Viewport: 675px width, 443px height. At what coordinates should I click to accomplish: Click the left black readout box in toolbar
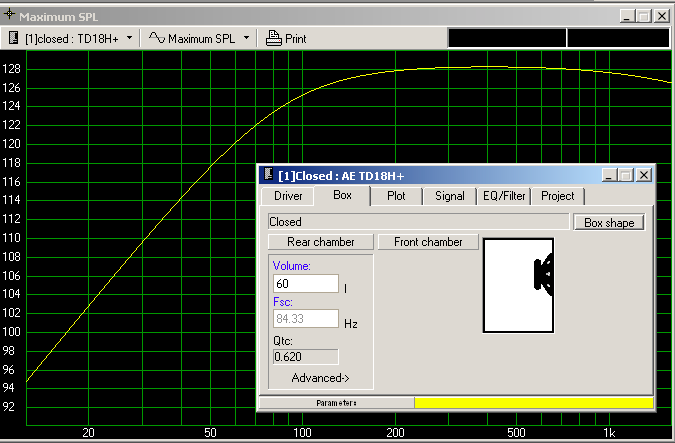click(x=507, y=38)
